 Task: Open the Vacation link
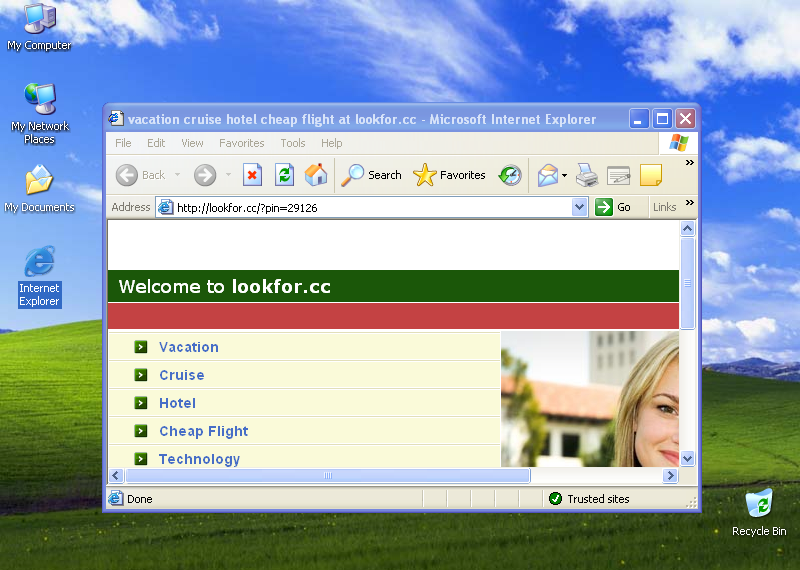pyautogui.click(x=189, y=347)
